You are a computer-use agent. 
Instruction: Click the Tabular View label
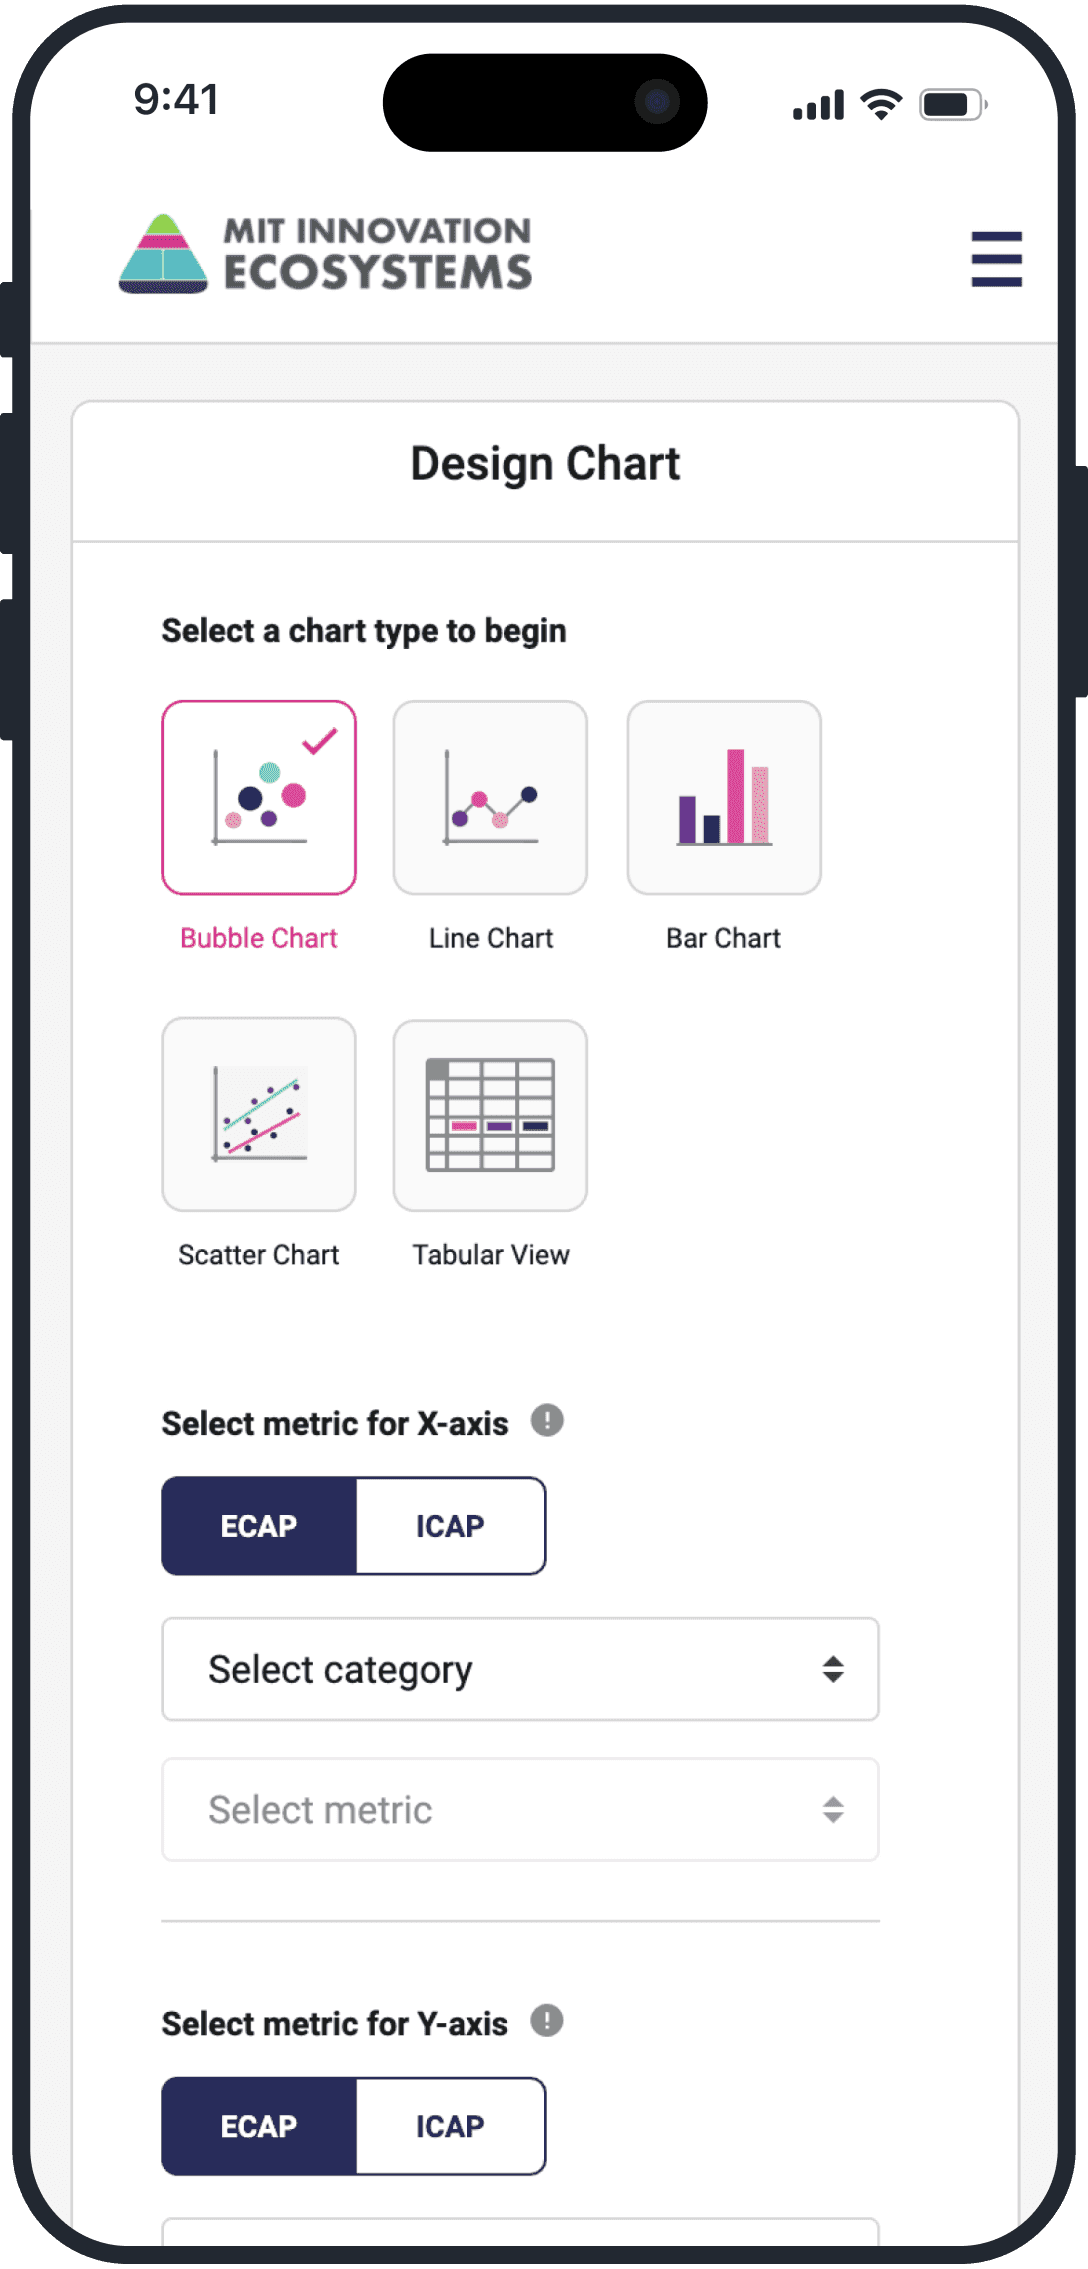click(x=491, y=1255)
